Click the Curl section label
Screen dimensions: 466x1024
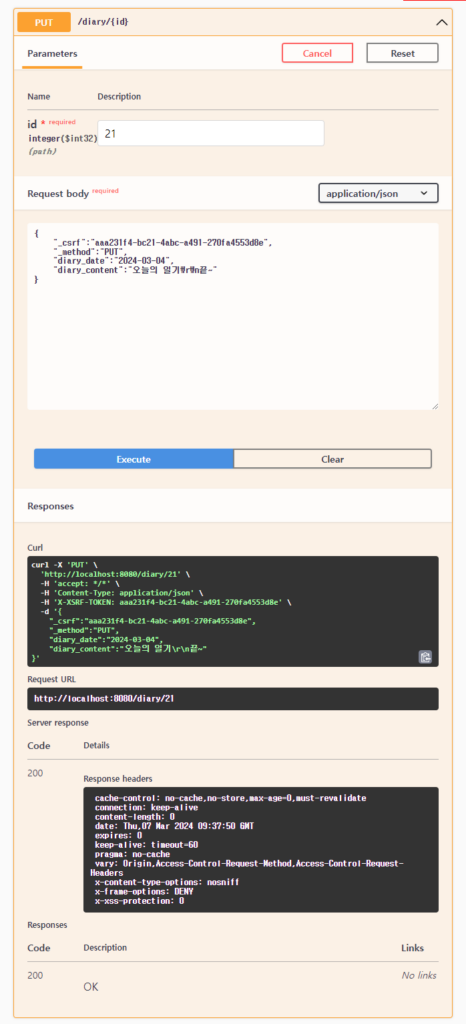[x=35, y=547]
